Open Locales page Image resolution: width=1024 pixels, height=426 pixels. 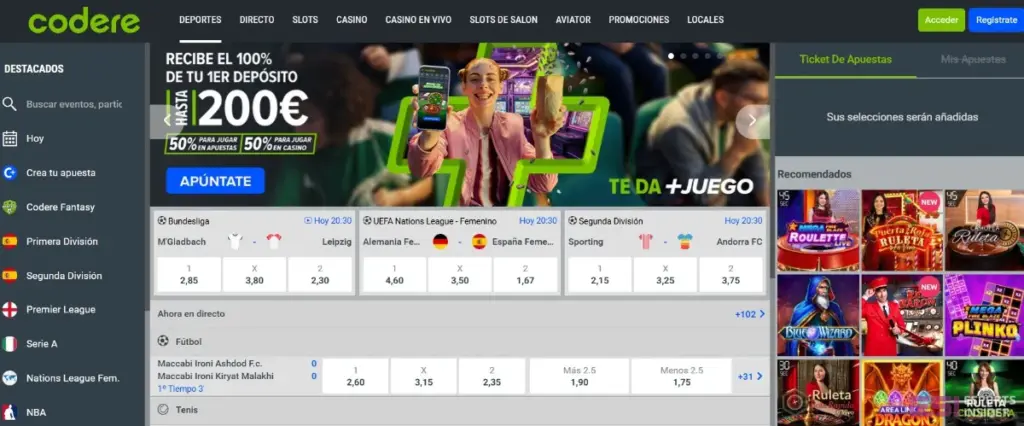pyautogui.click(x=705, y=20)
